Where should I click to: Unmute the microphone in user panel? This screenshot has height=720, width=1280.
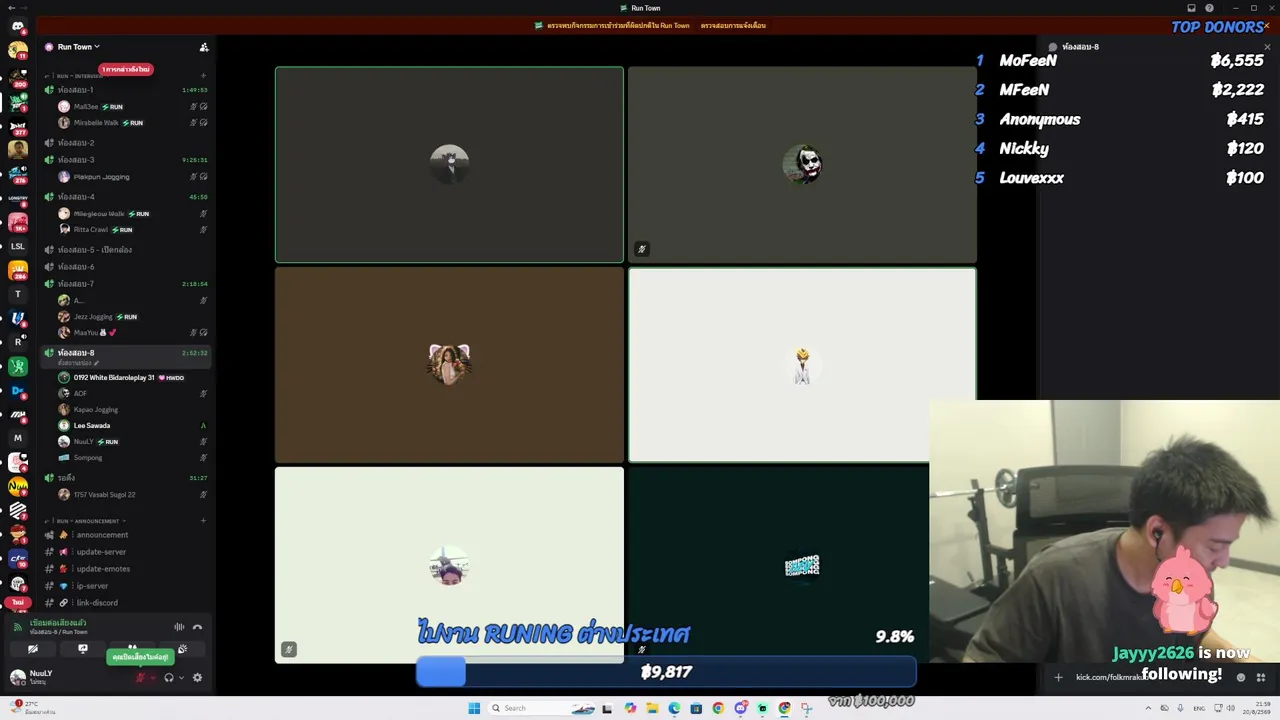140,678
